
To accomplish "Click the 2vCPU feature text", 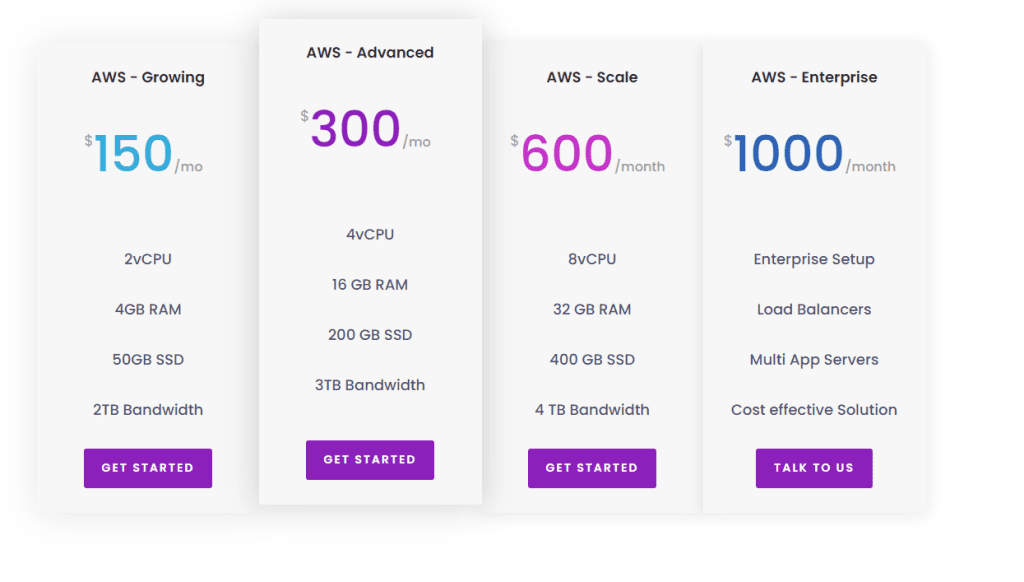I will tap(148, 259).
